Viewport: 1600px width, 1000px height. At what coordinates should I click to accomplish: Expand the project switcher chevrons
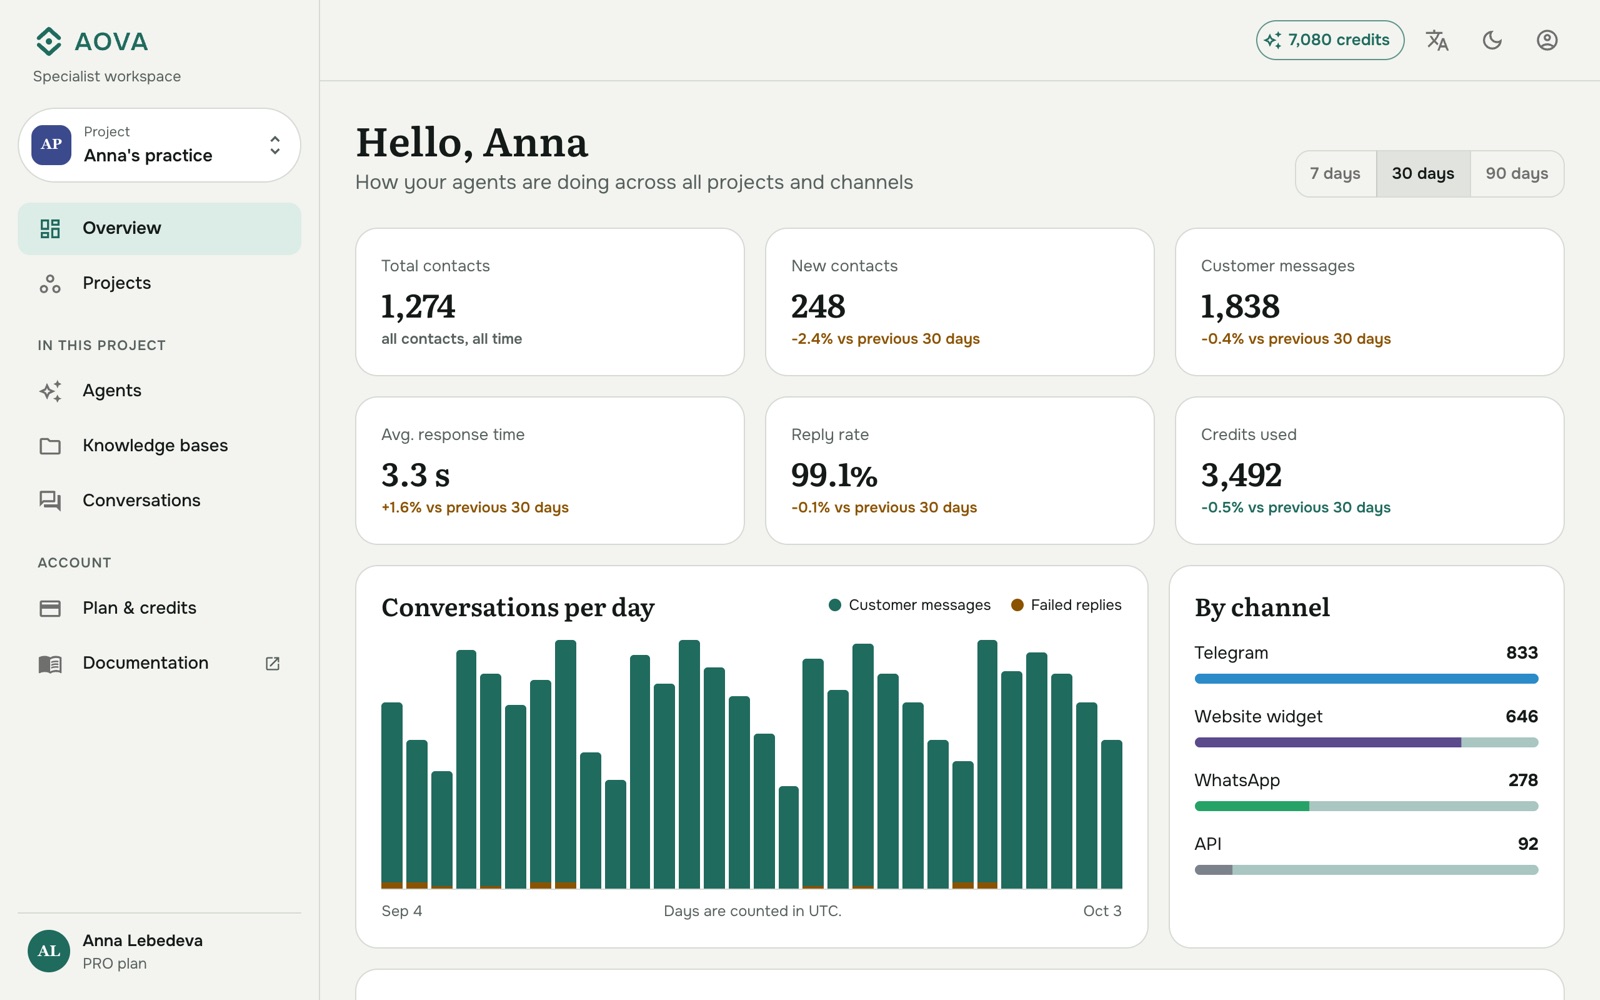click(x=275, y=145)
